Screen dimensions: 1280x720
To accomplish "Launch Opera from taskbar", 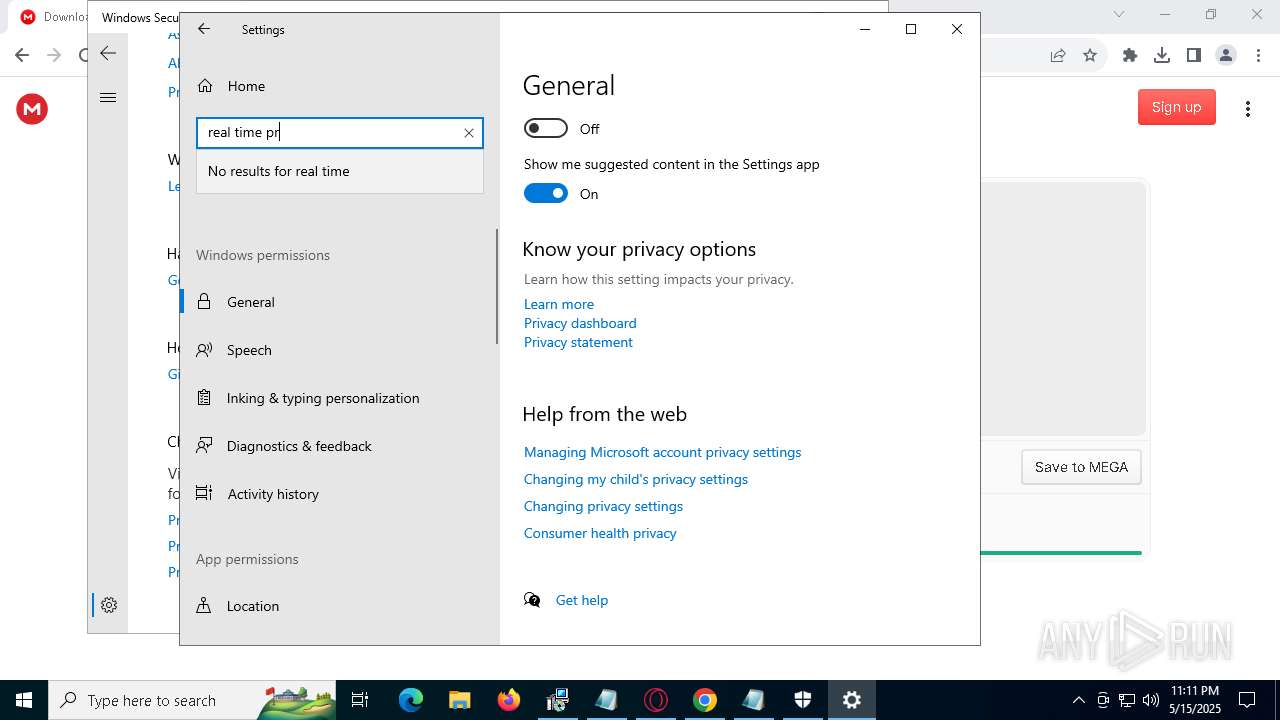I will [x=656, y=700].
